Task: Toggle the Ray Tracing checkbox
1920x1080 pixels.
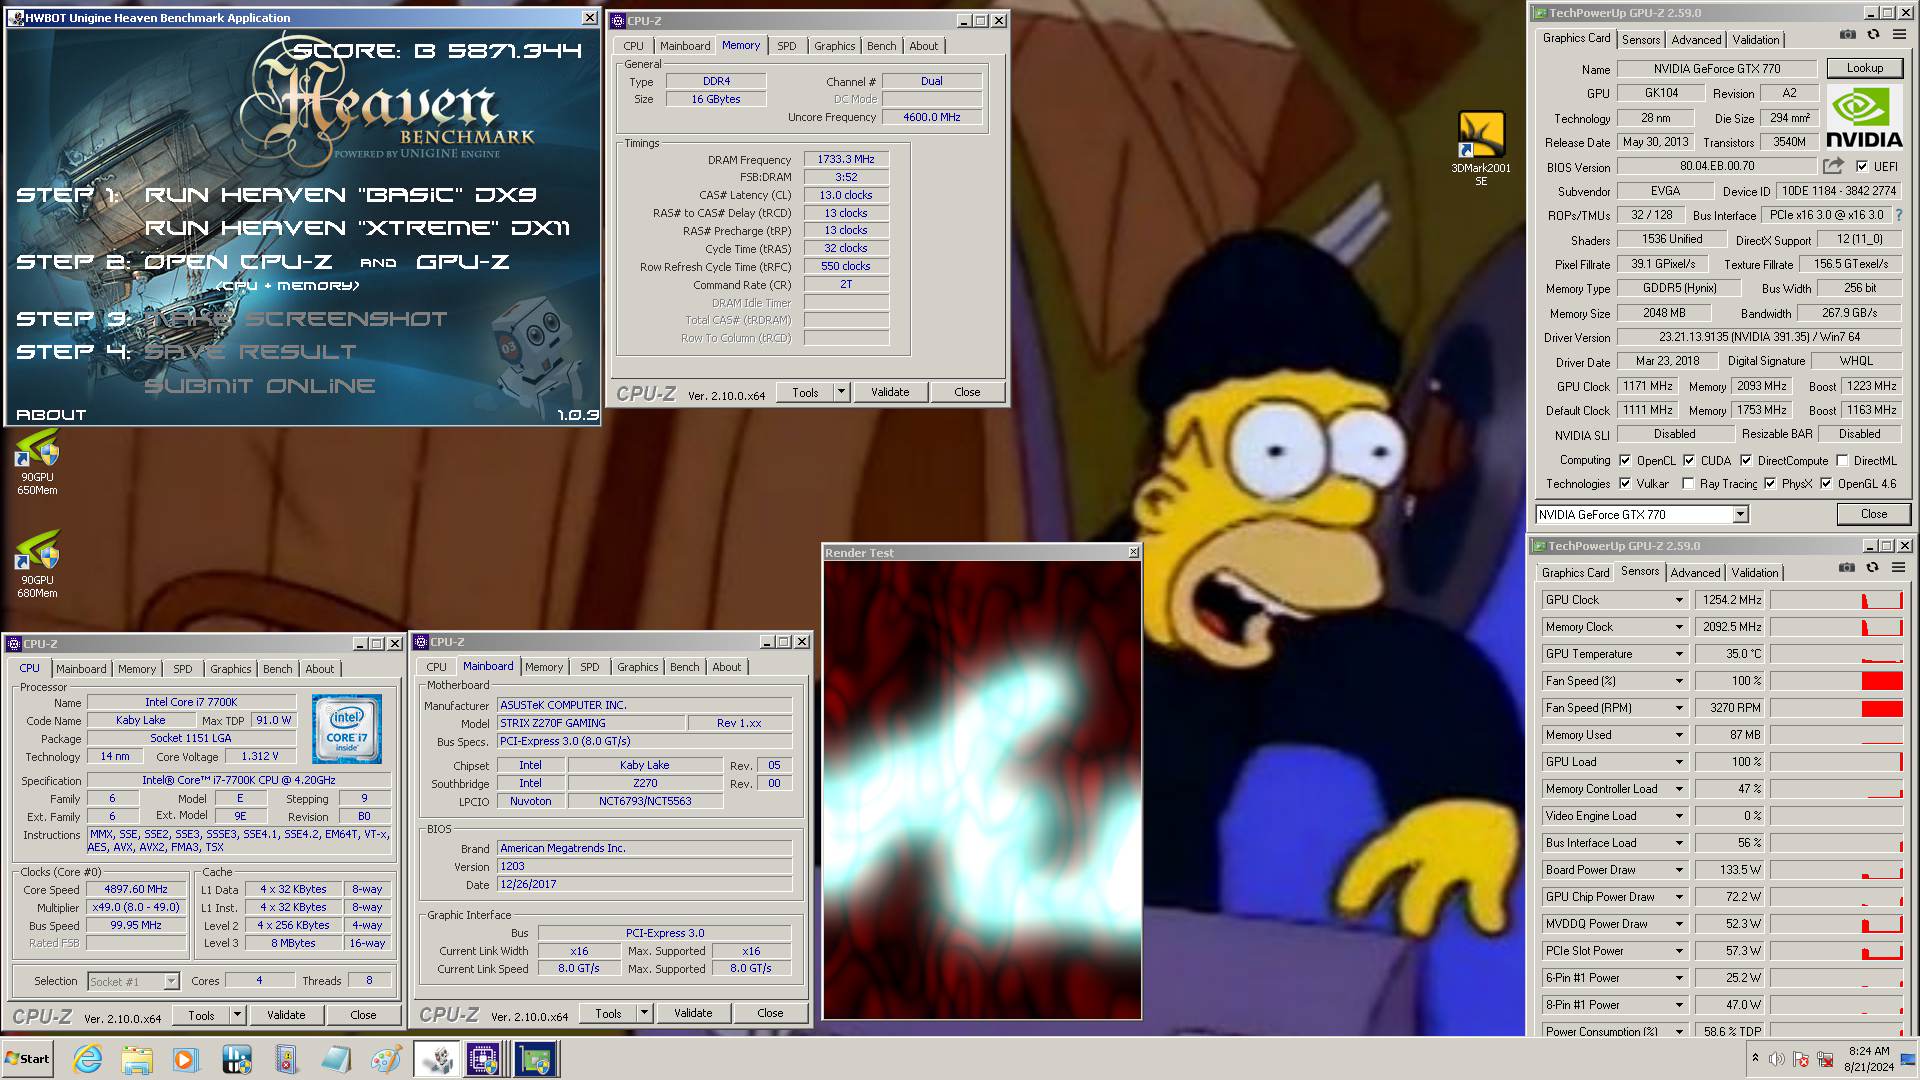Action: coord(1689,483)
